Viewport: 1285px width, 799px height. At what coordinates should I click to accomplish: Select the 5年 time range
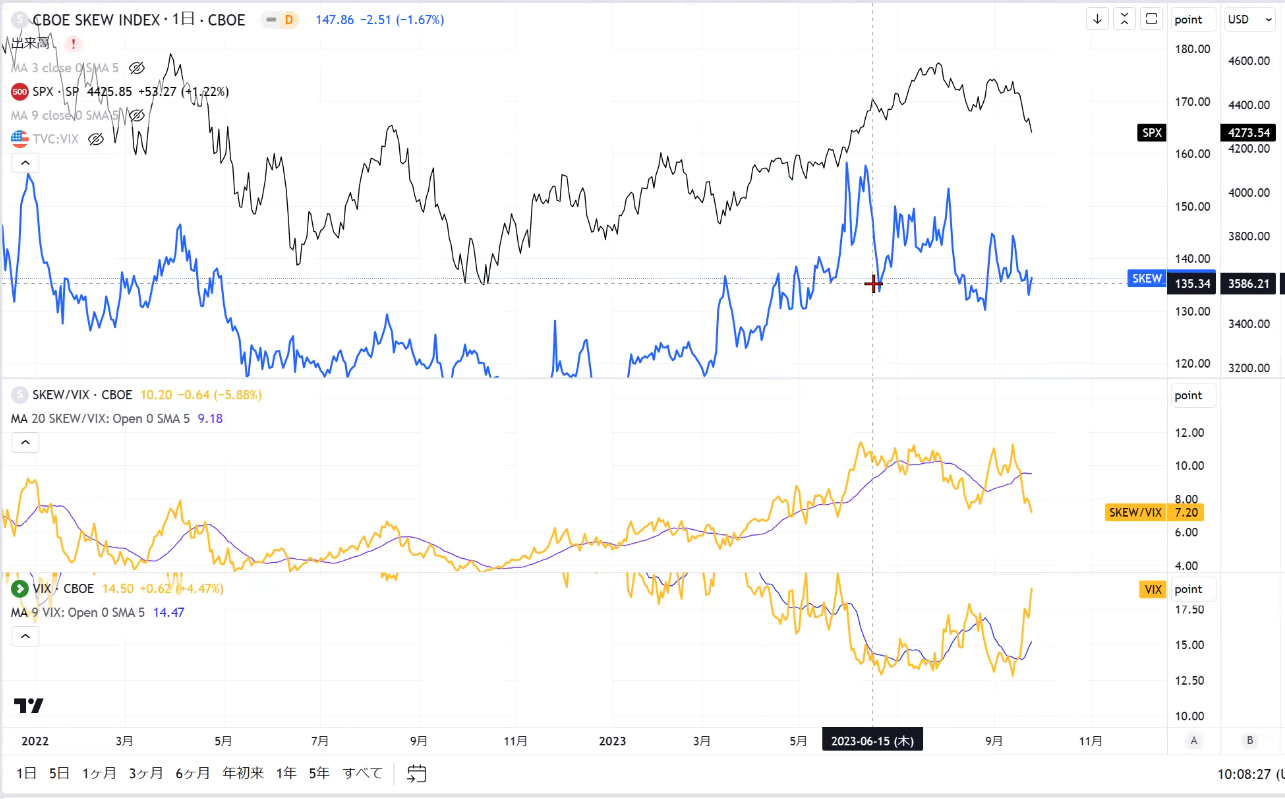coord(319,773)
